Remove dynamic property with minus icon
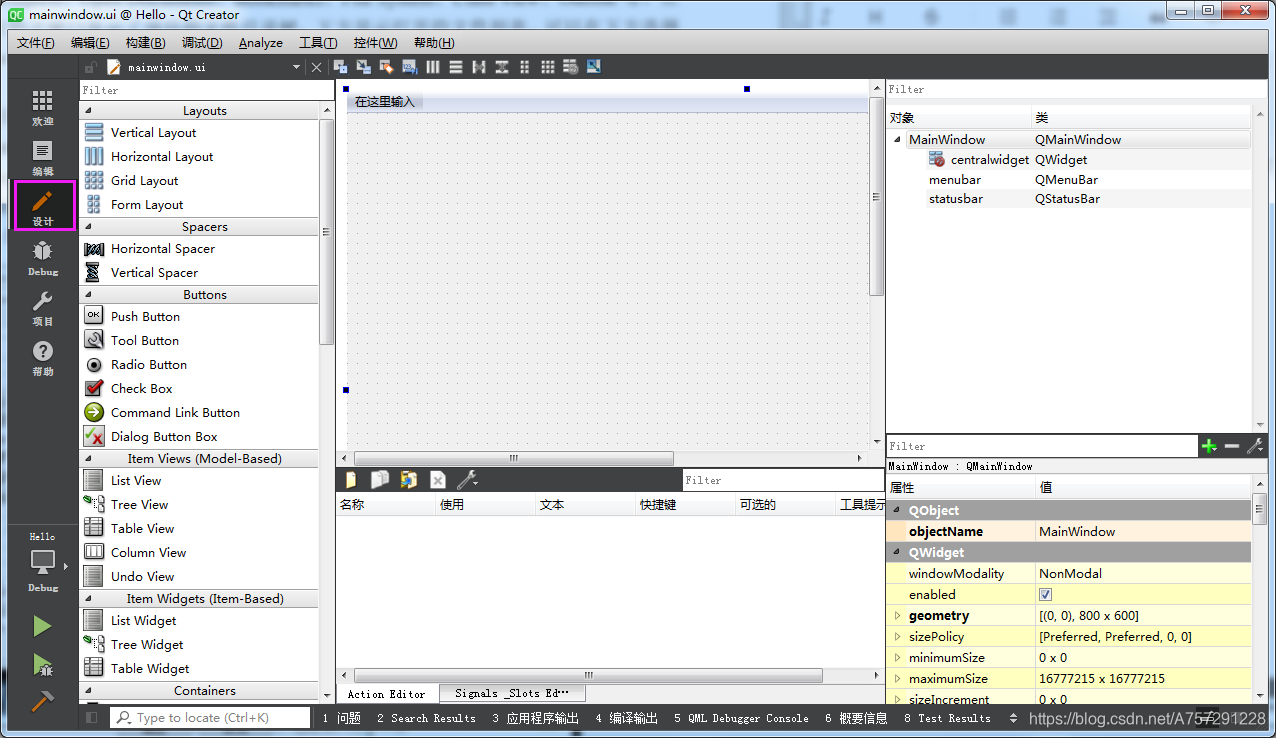This screenshot has height=738, width=1276. pos(1232,446)
